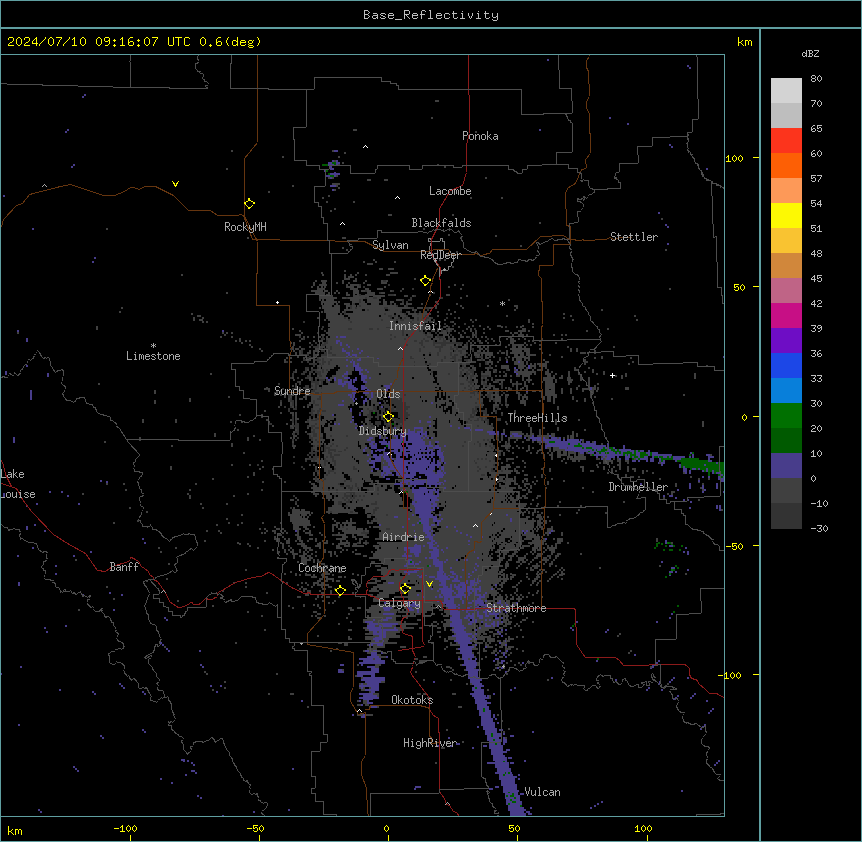Click the Base_Reflectivity title text
862x842 pixels.
tap(431, 15)
